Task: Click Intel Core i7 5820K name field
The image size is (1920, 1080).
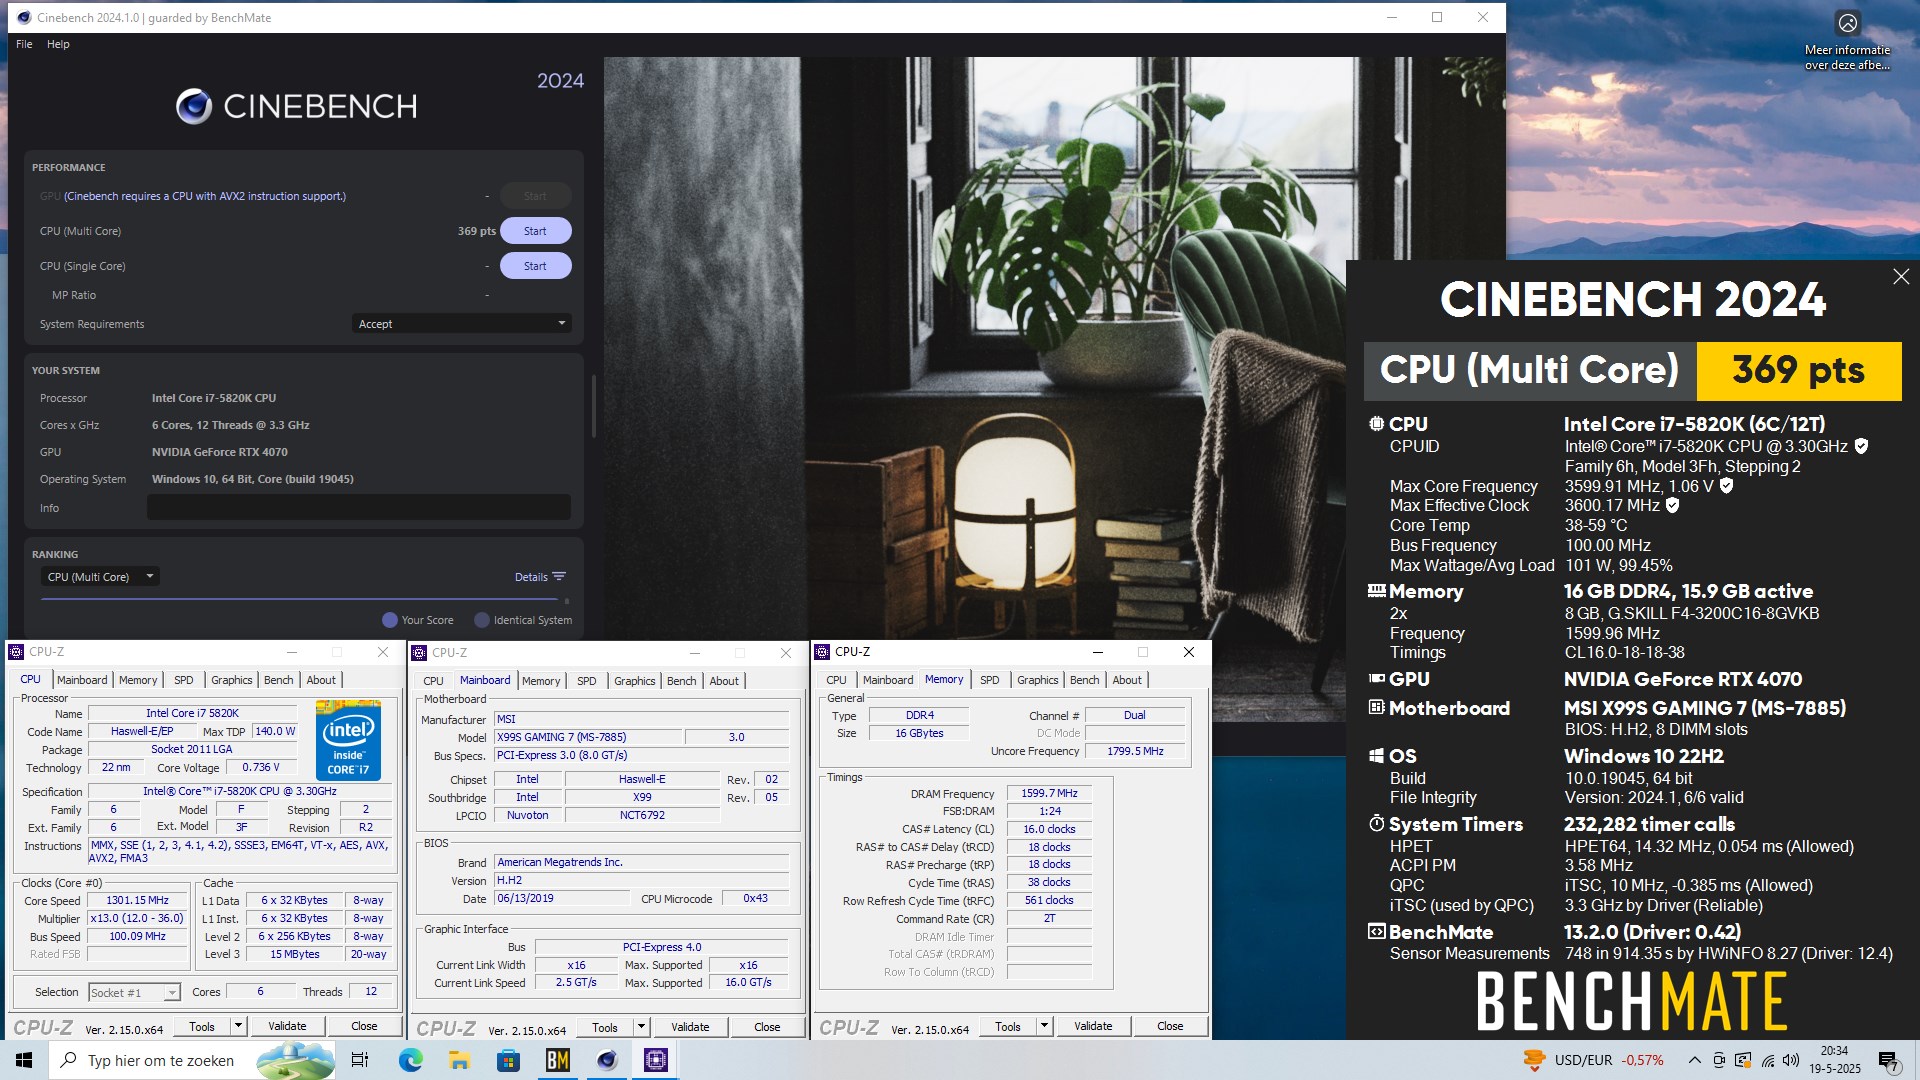Action: (192, 713)
